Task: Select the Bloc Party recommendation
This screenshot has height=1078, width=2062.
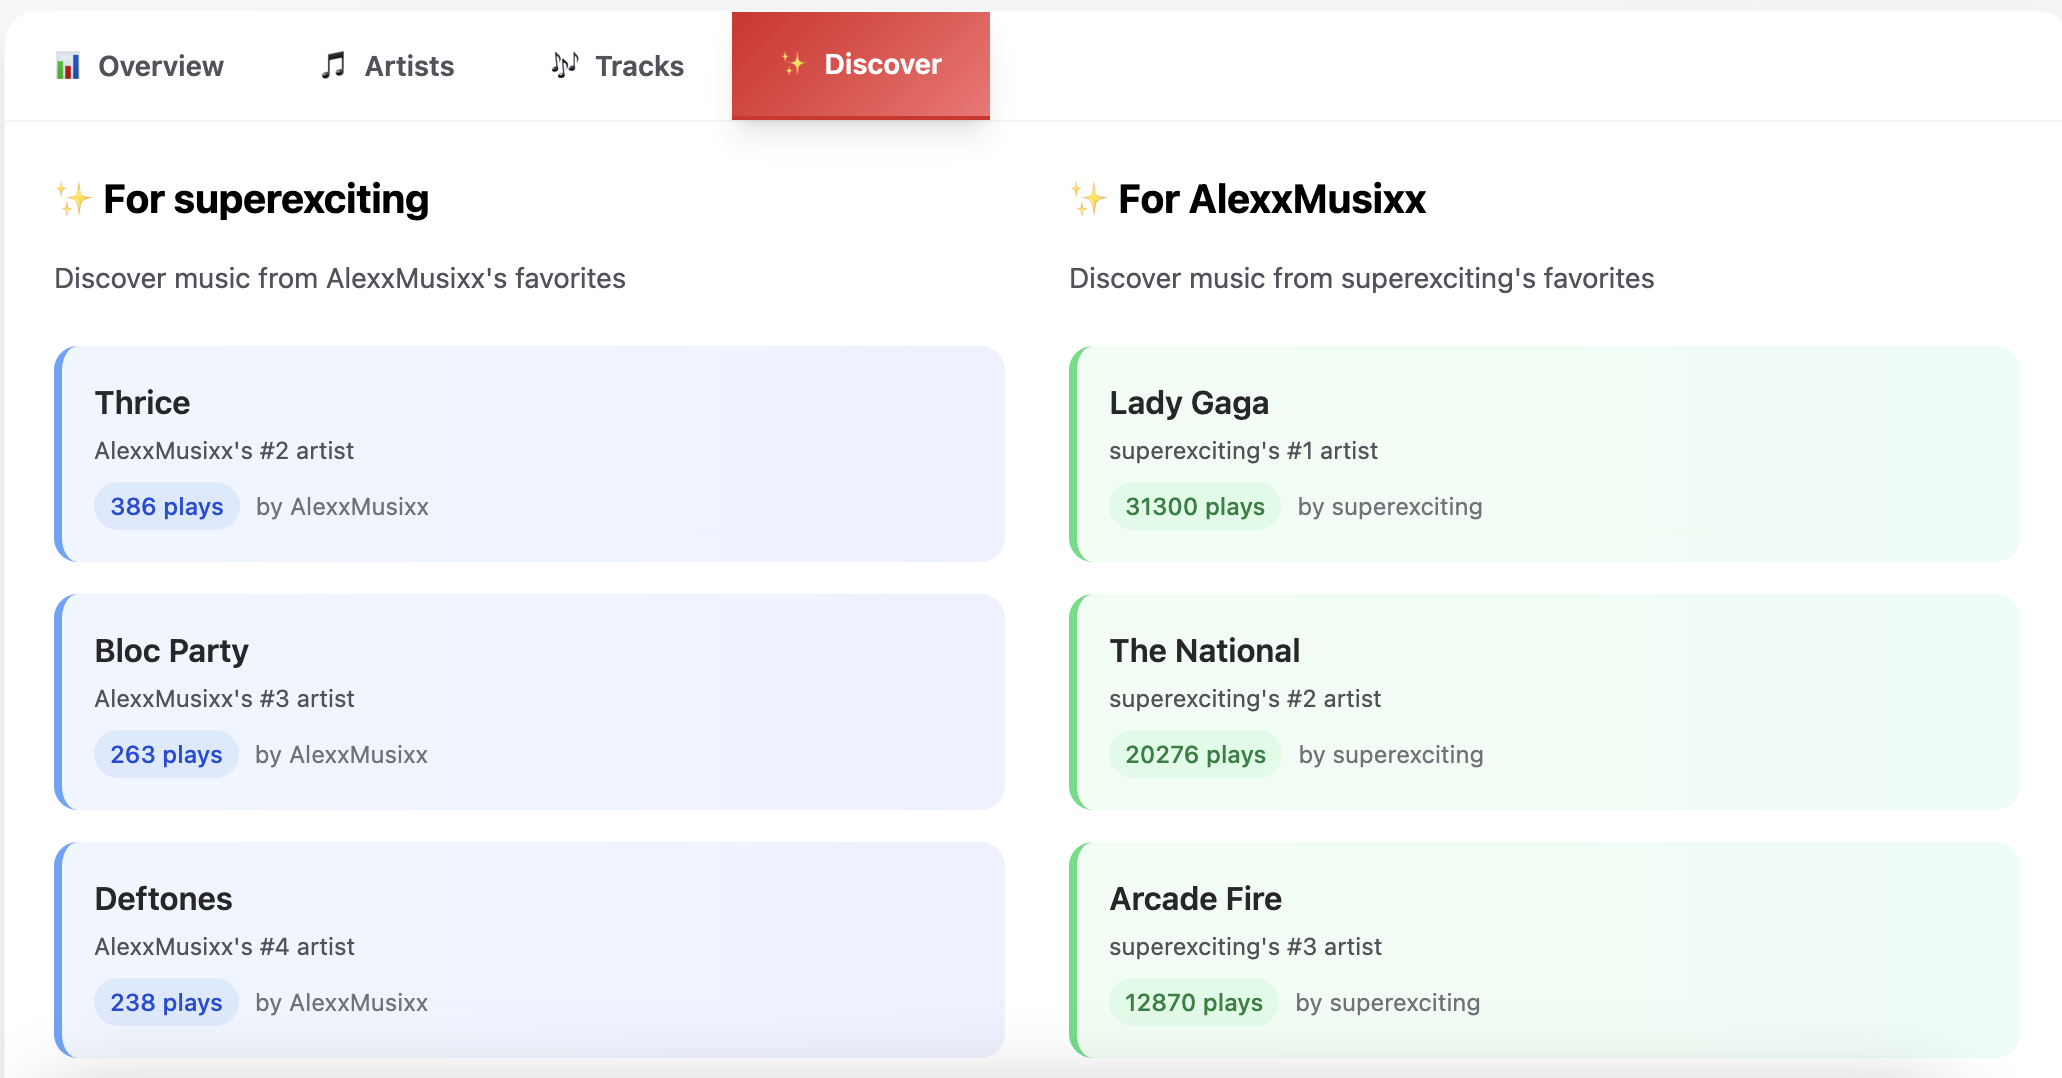Action: click(530, 702)
